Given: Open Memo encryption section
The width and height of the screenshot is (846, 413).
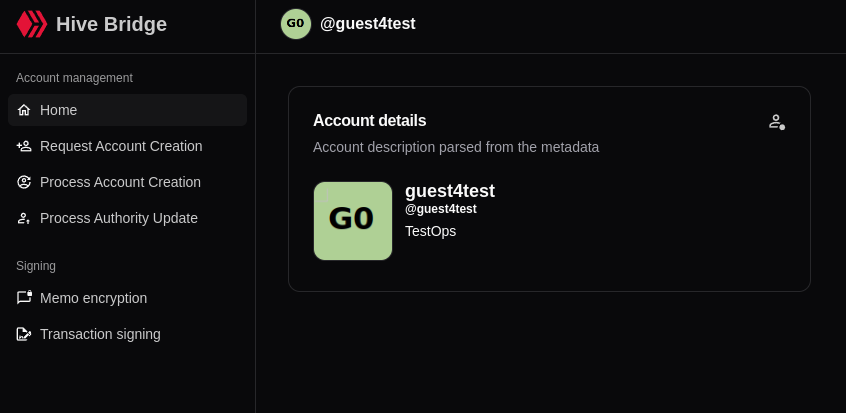Looking at the screenshot, I should coord(127,298).
